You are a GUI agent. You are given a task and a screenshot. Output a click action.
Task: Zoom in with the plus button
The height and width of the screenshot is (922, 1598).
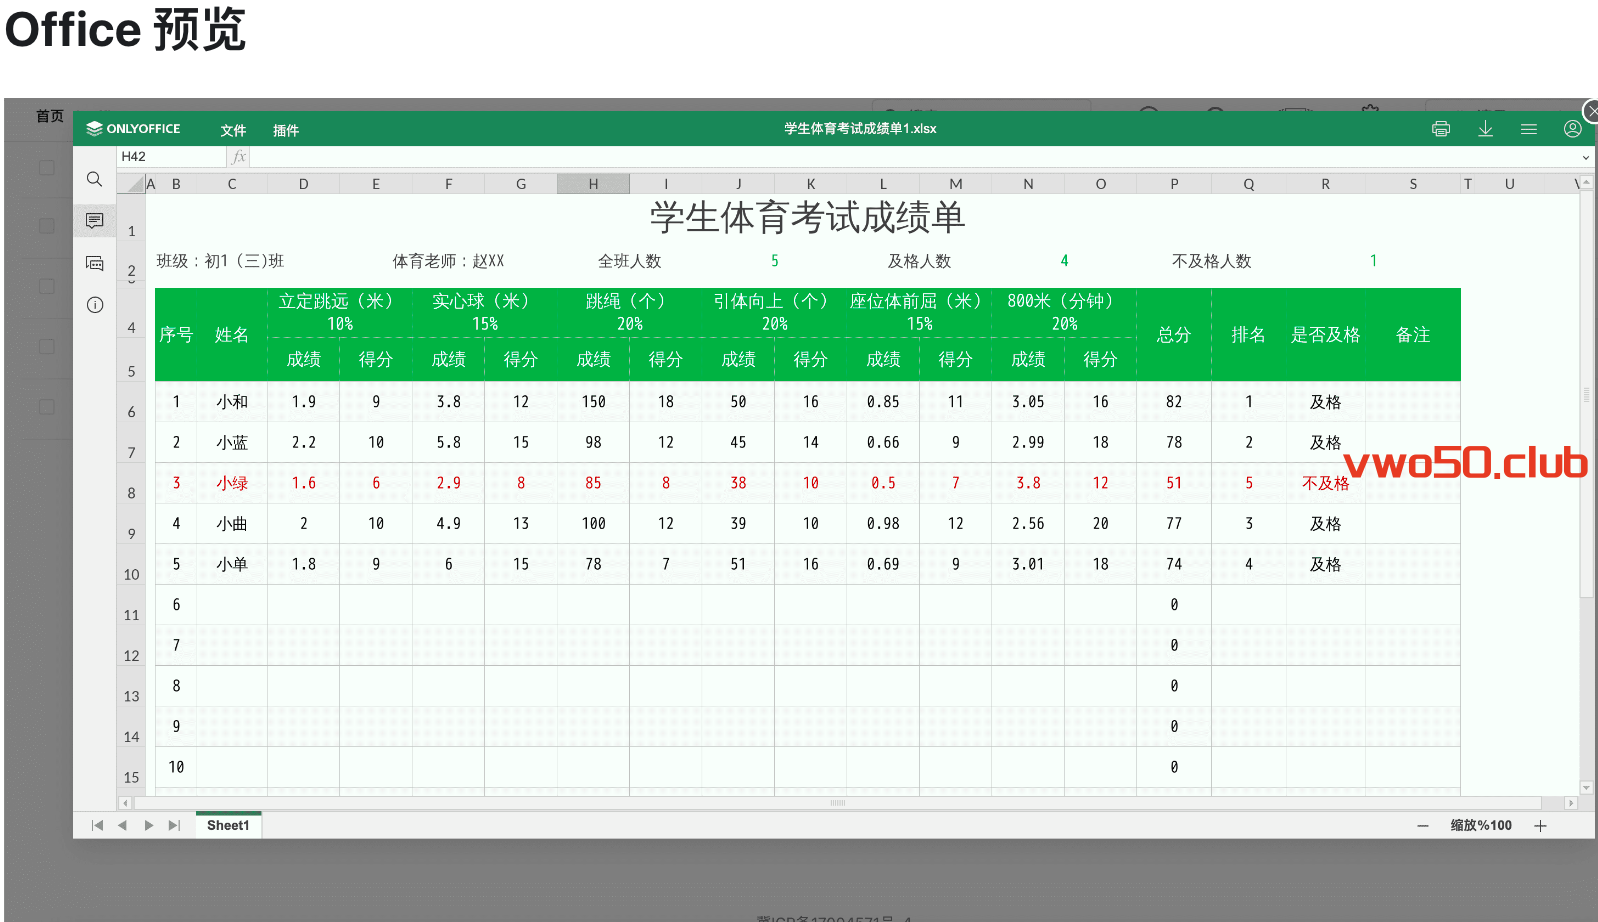(x=1540, y=826)
